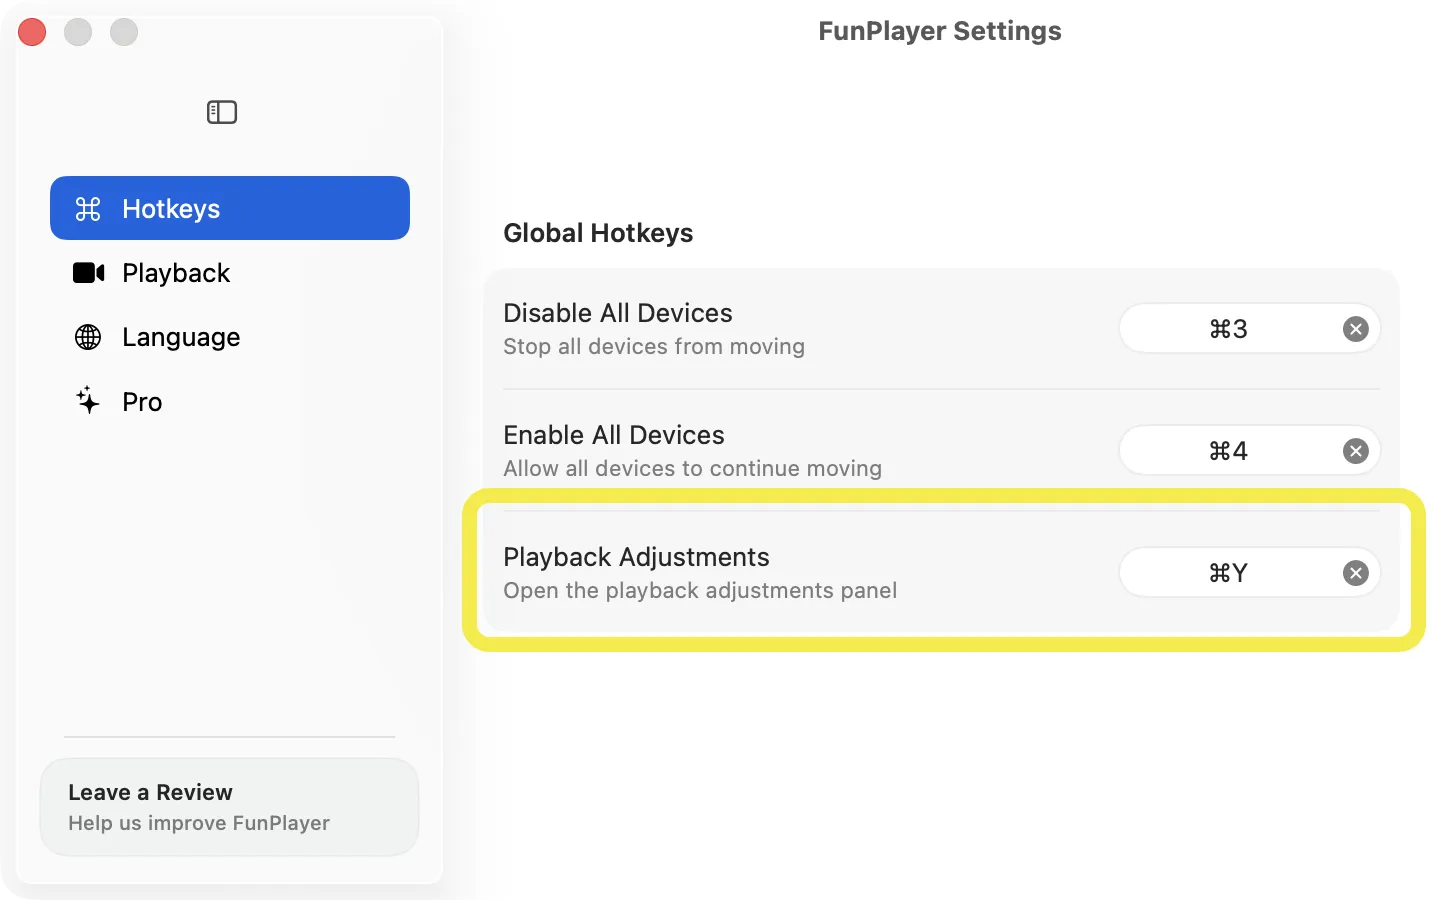Click the globe icon next to Language

click(x=88, y=337)
